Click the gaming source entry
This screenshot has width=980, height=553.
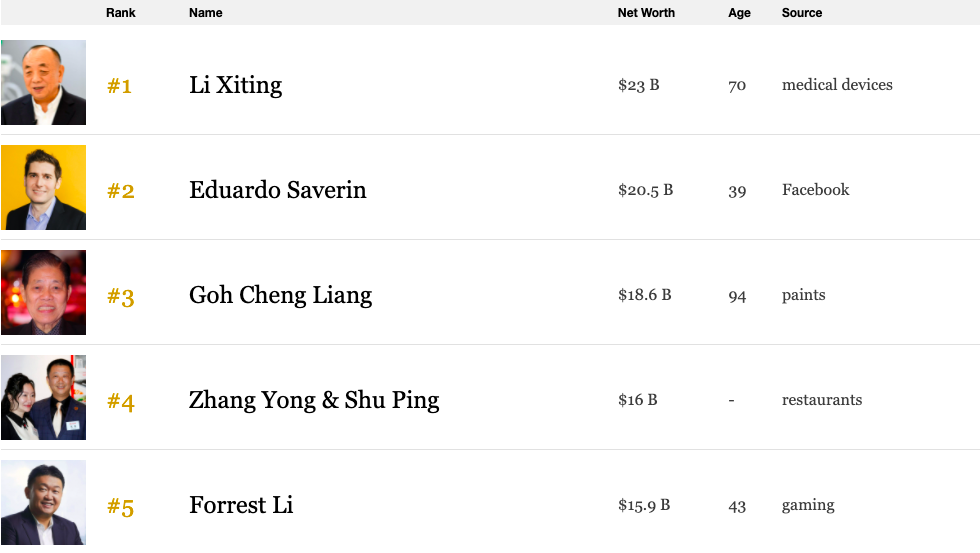click(x=808, y=505)
